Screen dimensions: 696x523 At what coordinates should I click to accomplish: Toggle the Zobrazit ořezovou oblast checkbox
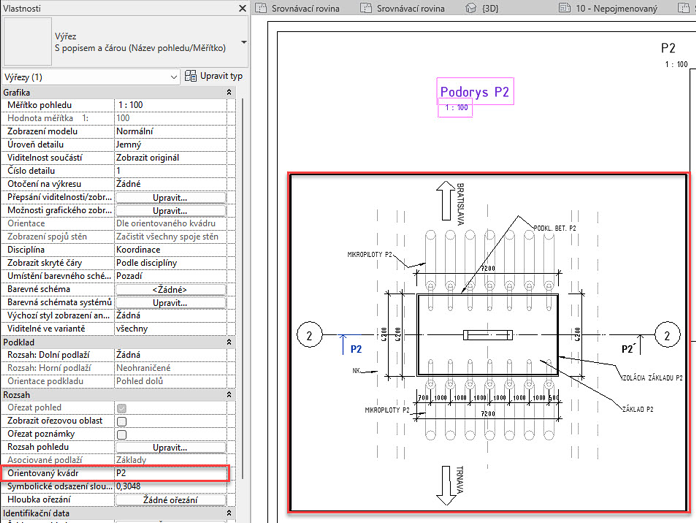(x=121, y=421)
